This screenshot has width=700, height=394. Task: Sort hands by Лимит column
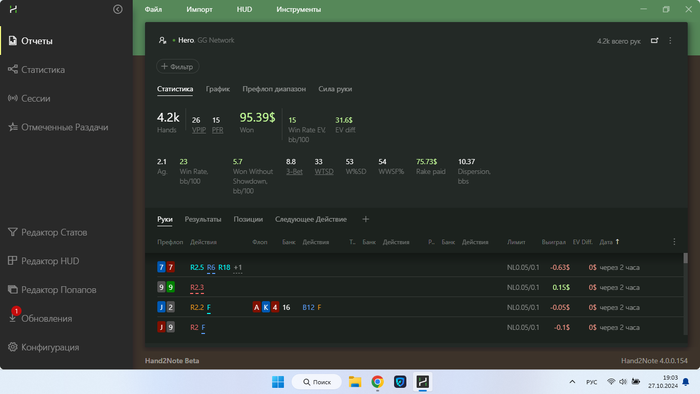pos(516,242)
